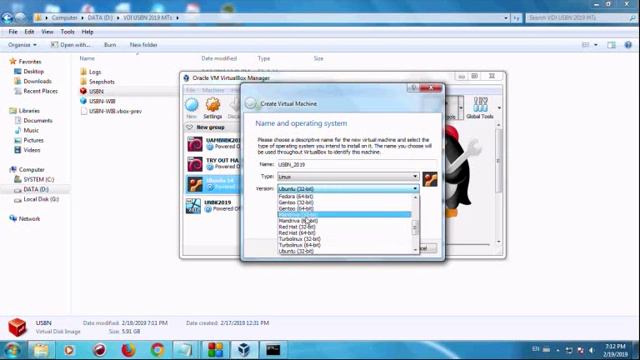Open Downloads under Favorites
This screenshot has height=360, width=640.
pos(38,81)
